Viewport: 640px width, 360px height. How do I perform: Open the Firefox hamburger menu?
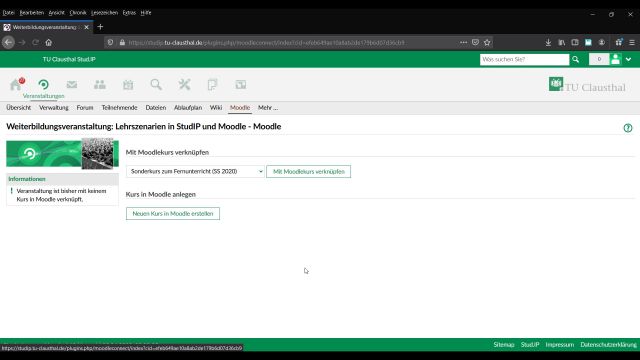coord(632,42)
